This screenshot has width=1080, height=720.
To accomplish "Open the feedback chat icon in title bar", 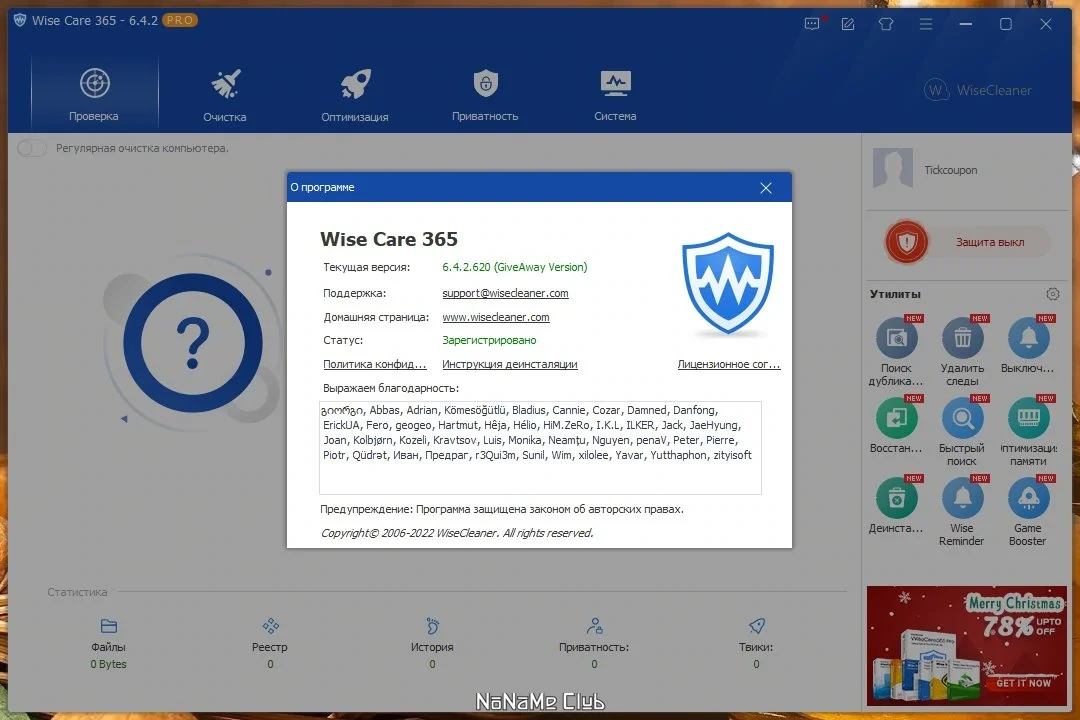I will 813,24.
